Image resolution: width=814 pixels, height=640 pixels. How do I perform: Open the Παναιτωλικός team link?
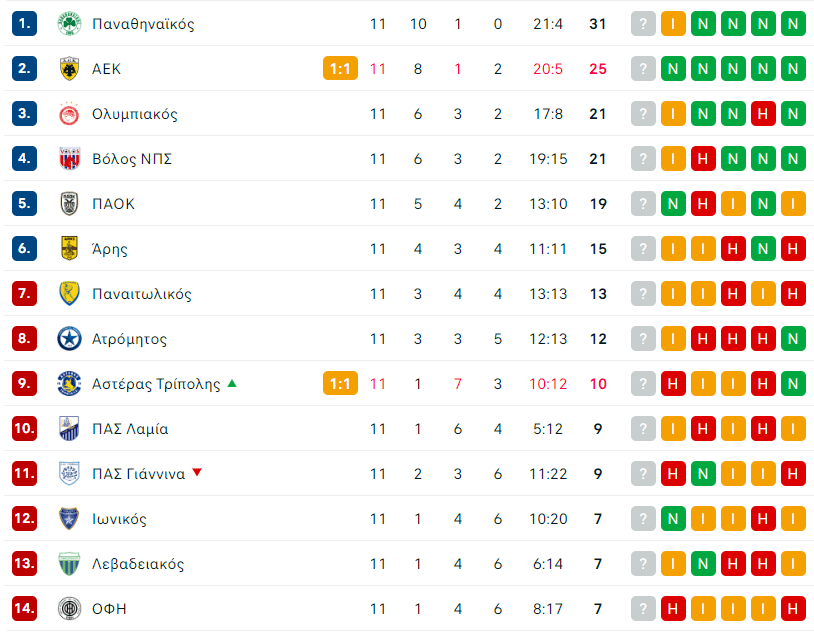click(x=141, y=294)
